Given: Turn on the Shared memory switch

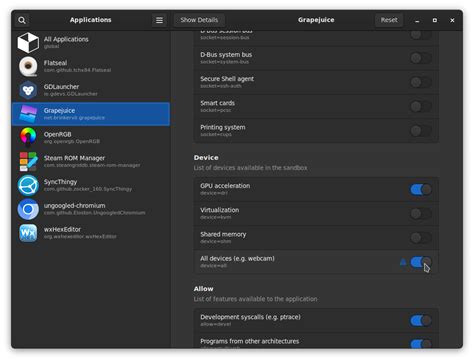Looking at the screenshot, I should tap(421, 238).
